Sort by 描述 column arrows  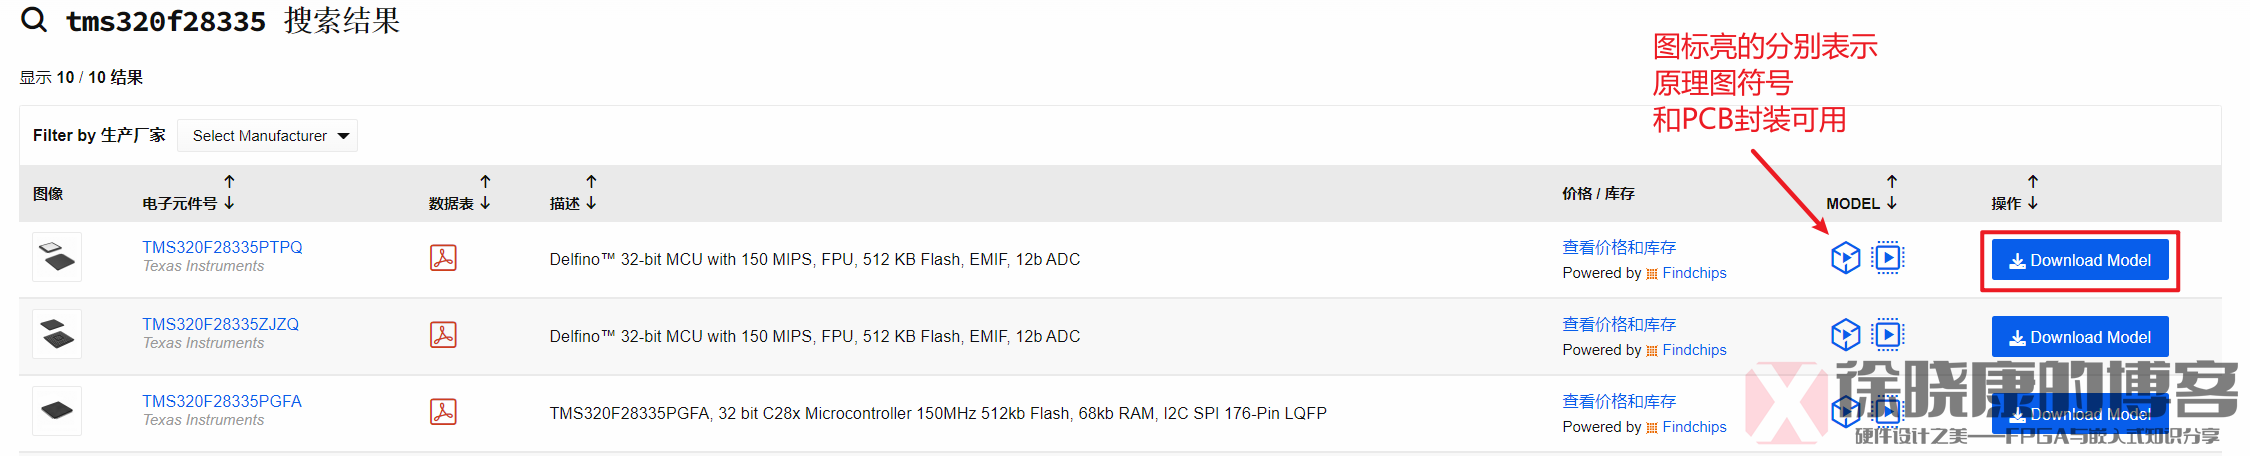(x=591, y=192)
